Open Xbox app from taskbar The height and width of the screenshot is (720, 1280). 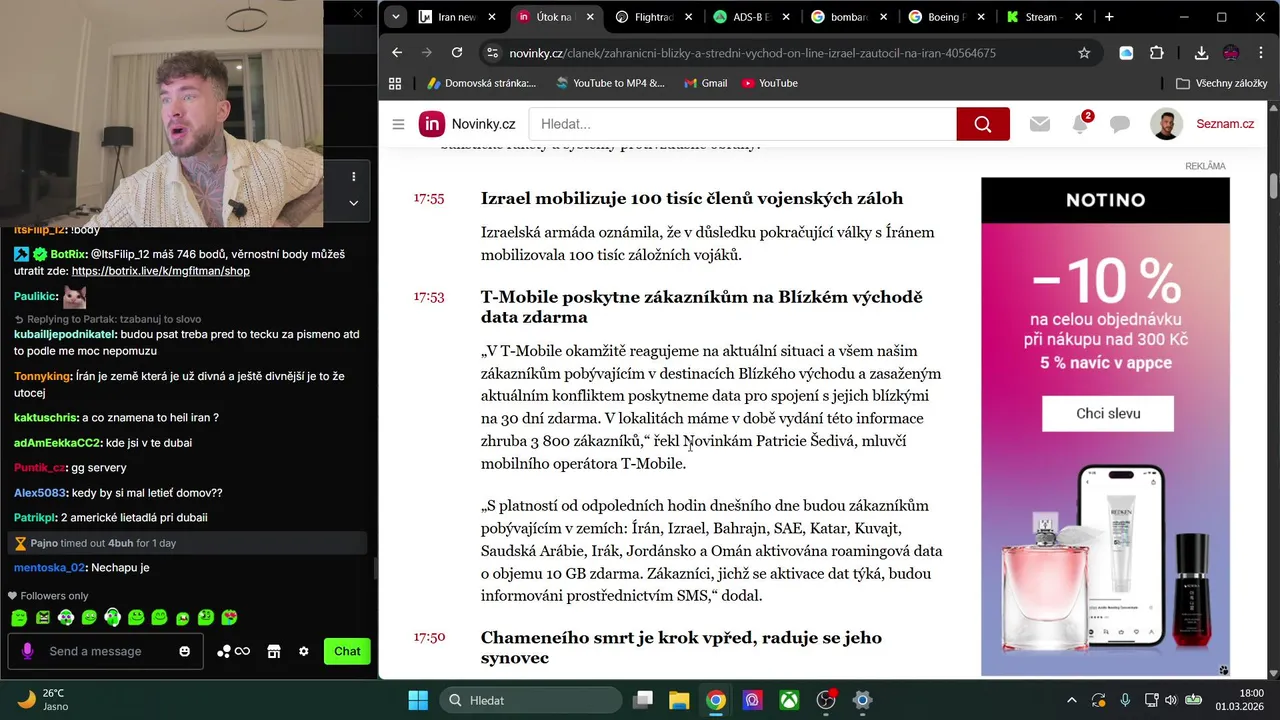(789, 700)
